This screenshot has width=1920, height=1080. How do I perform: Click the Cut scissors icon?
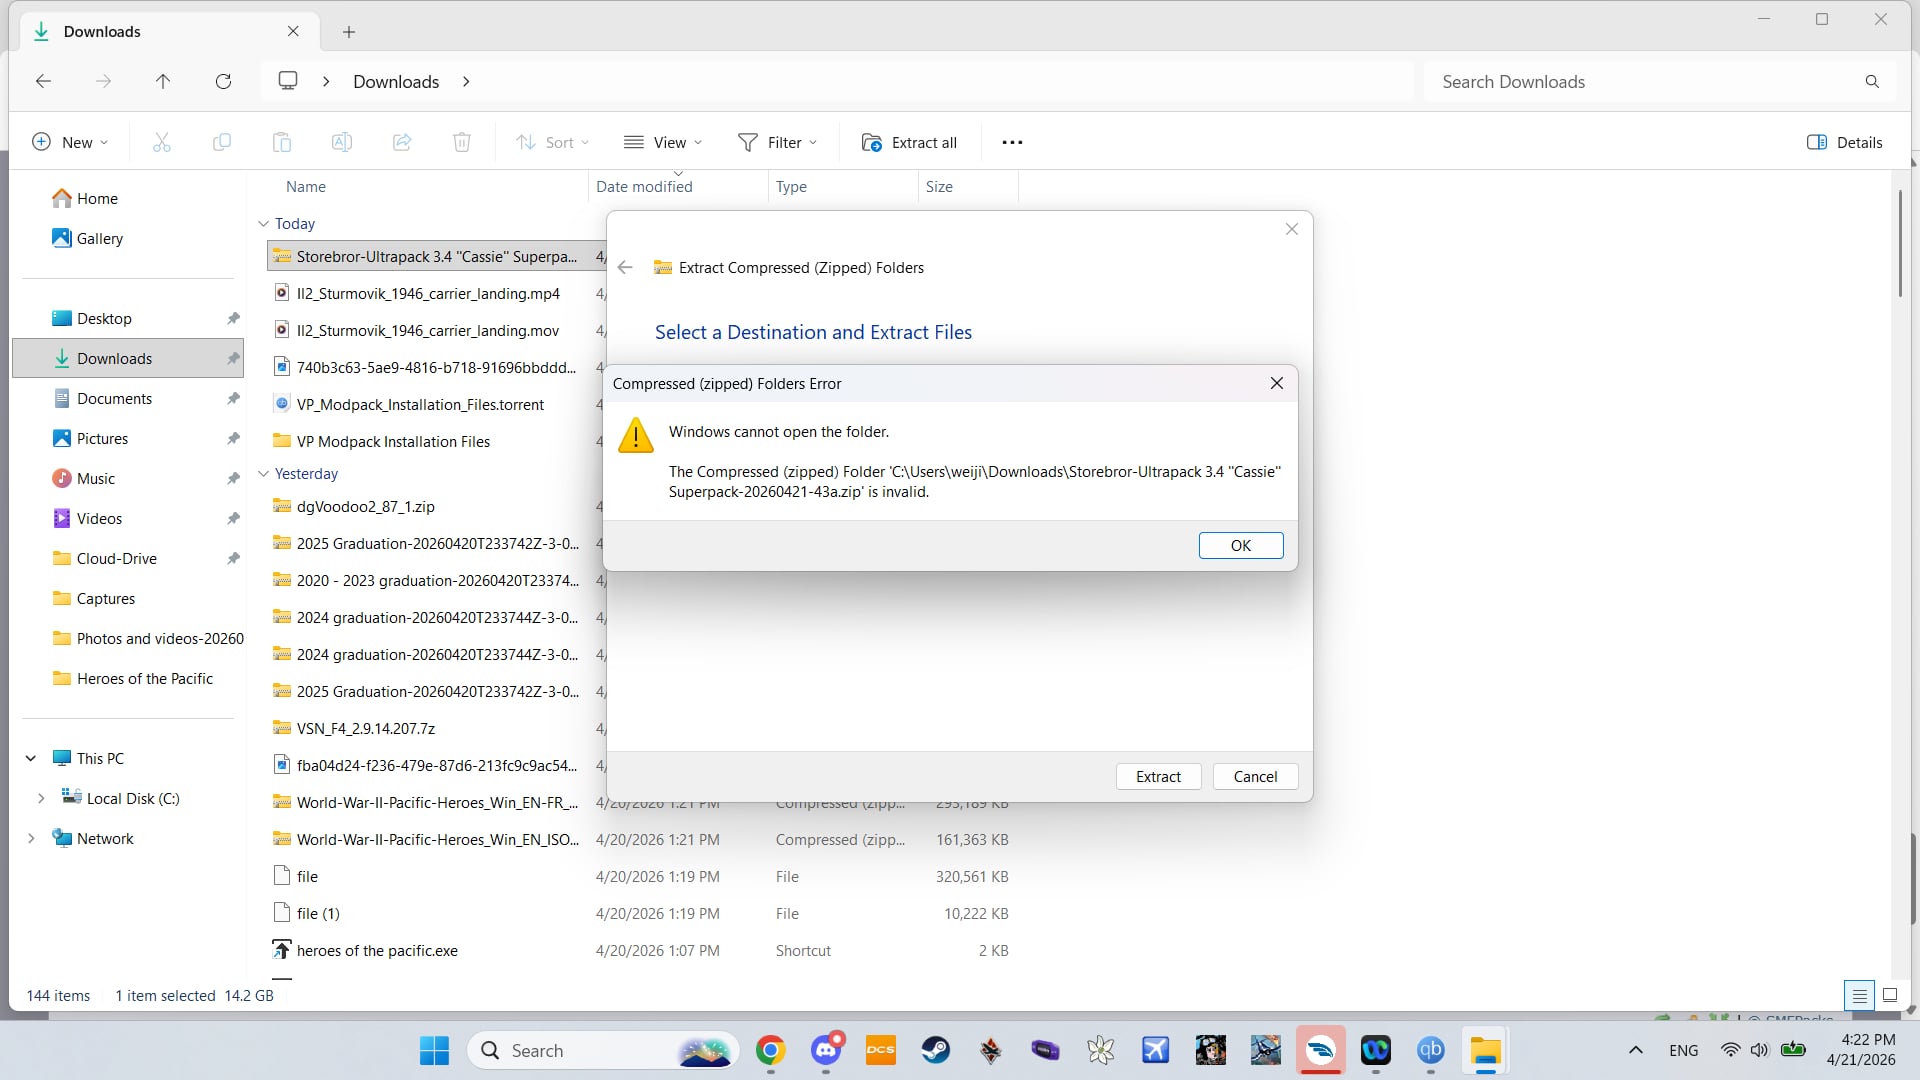[x=161, y=142]
